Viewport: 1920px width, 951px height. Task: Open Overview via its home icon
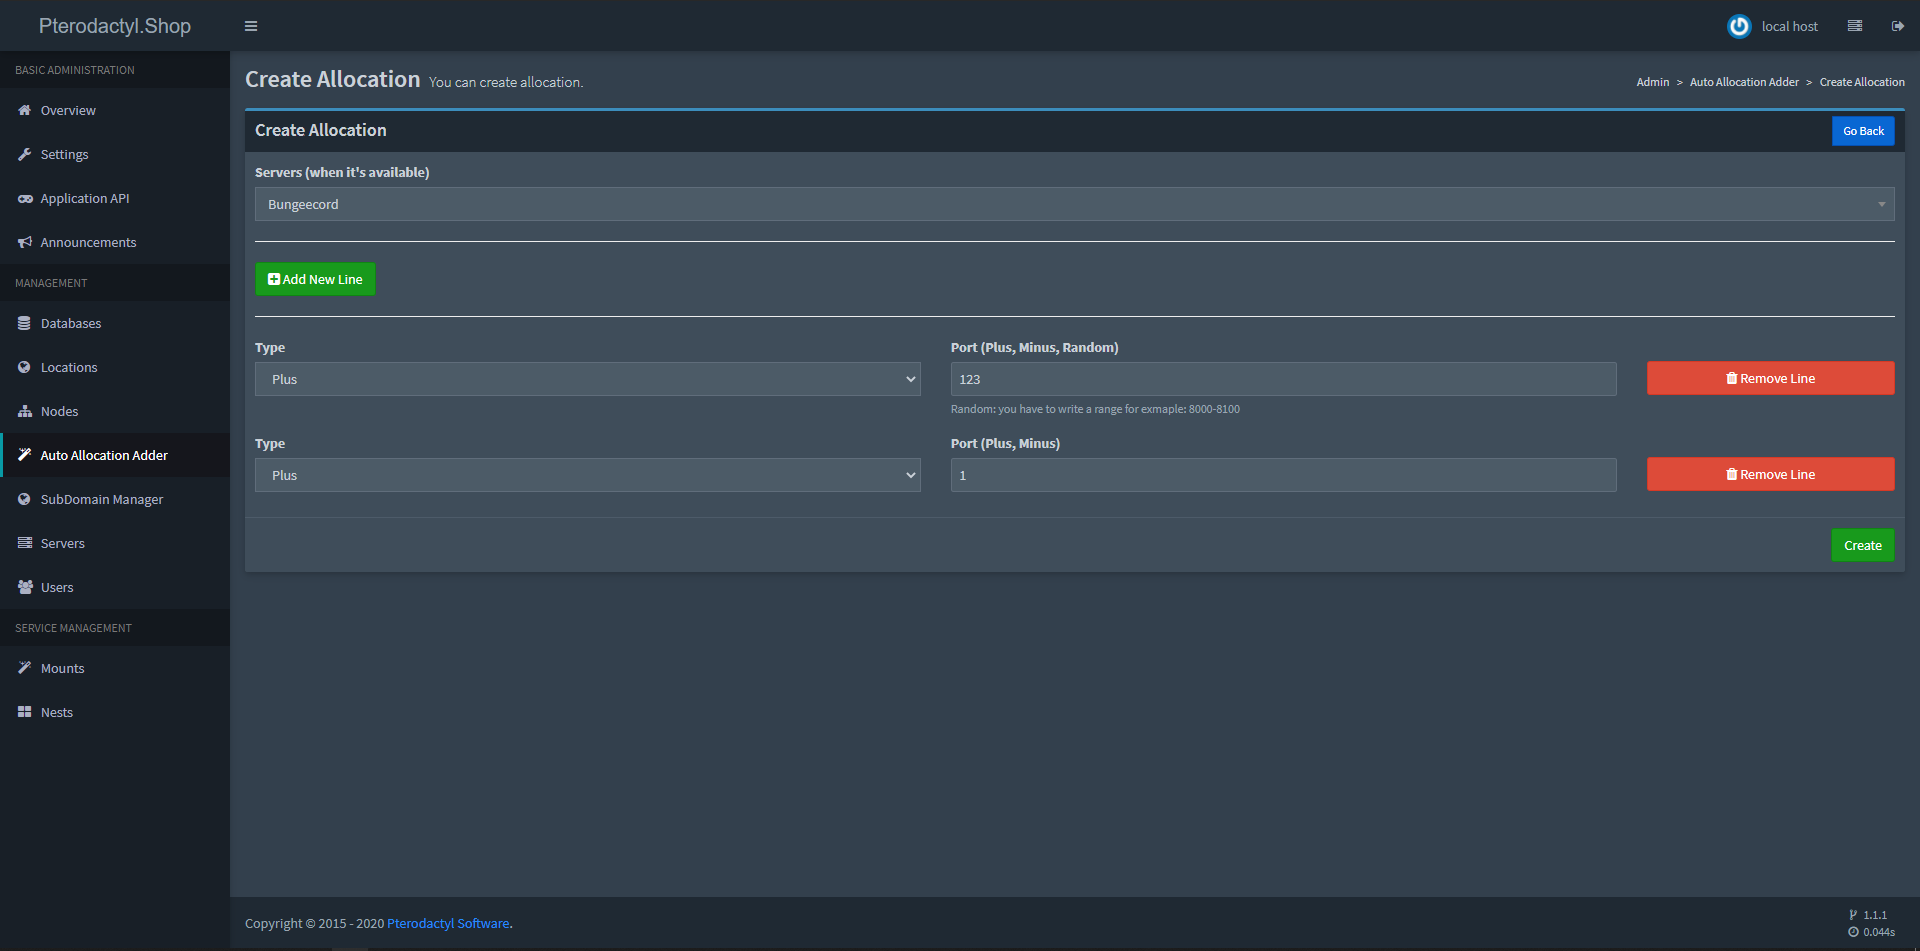coord(25,111)
